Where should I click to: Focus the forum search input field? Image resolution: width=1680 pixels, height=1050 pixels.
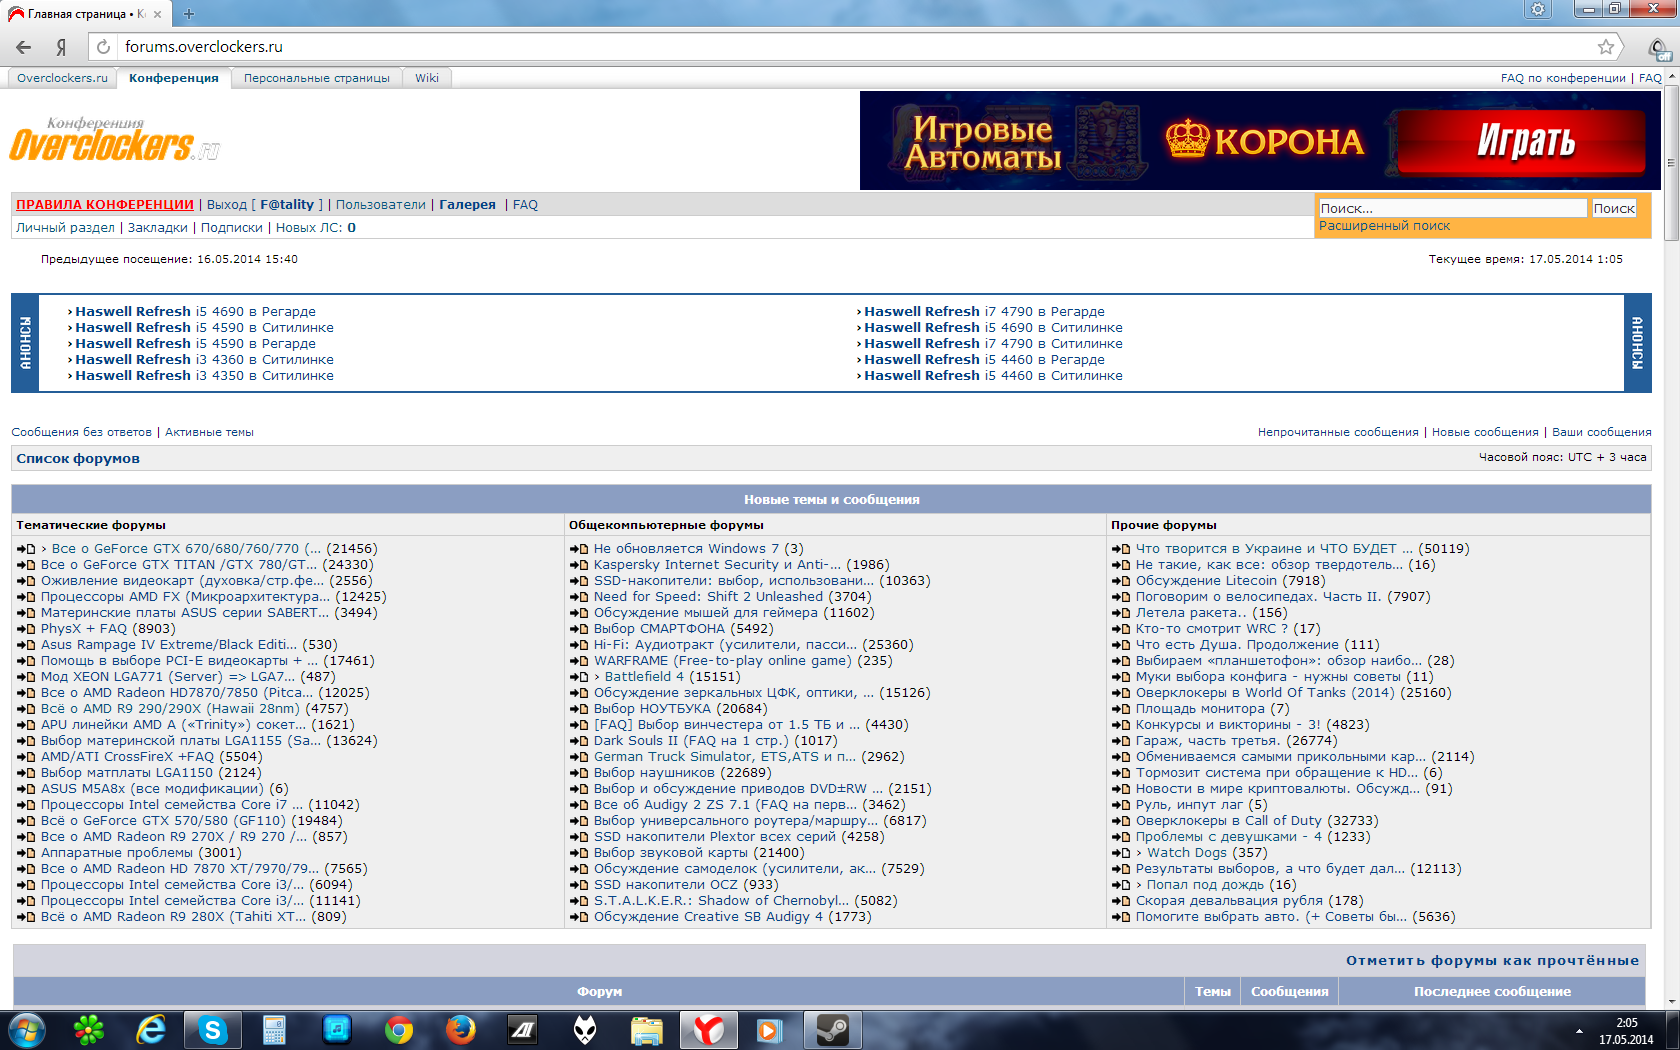point(1453,208)
